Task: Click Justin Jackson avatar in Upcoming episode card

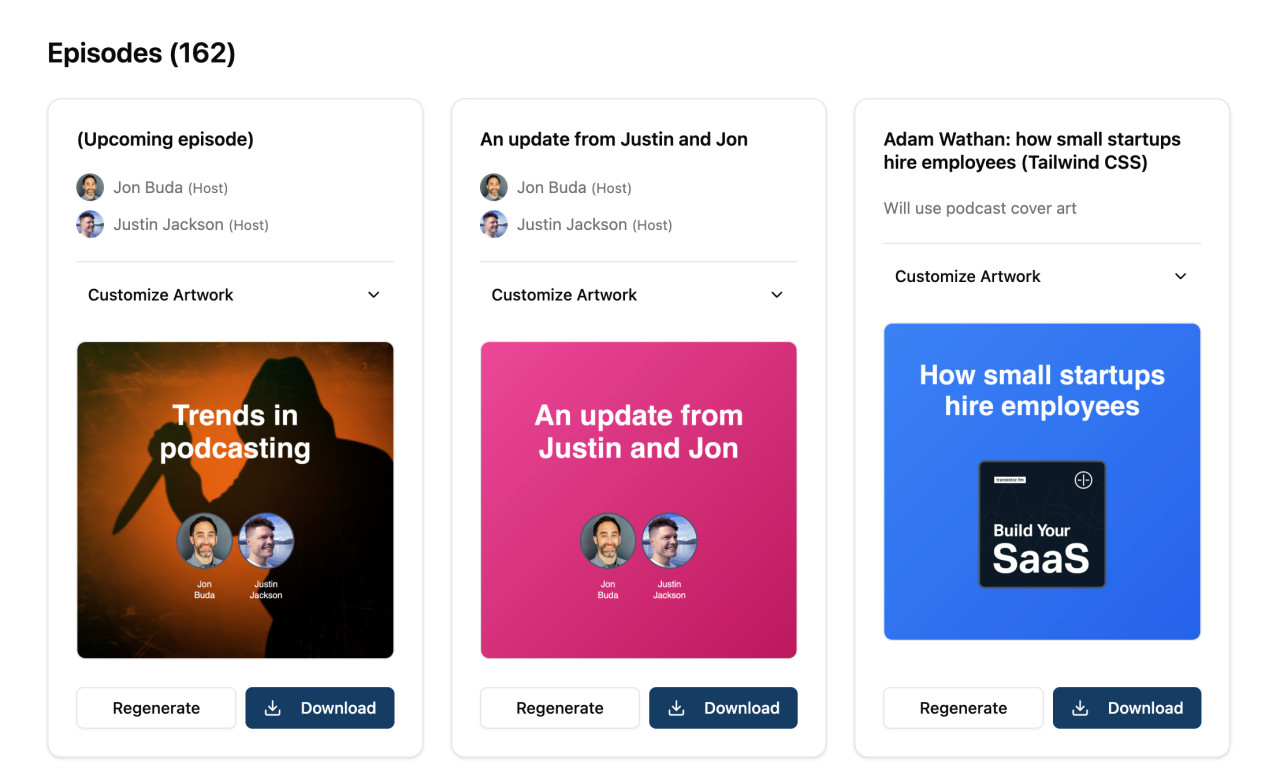Action: (90, 224)
